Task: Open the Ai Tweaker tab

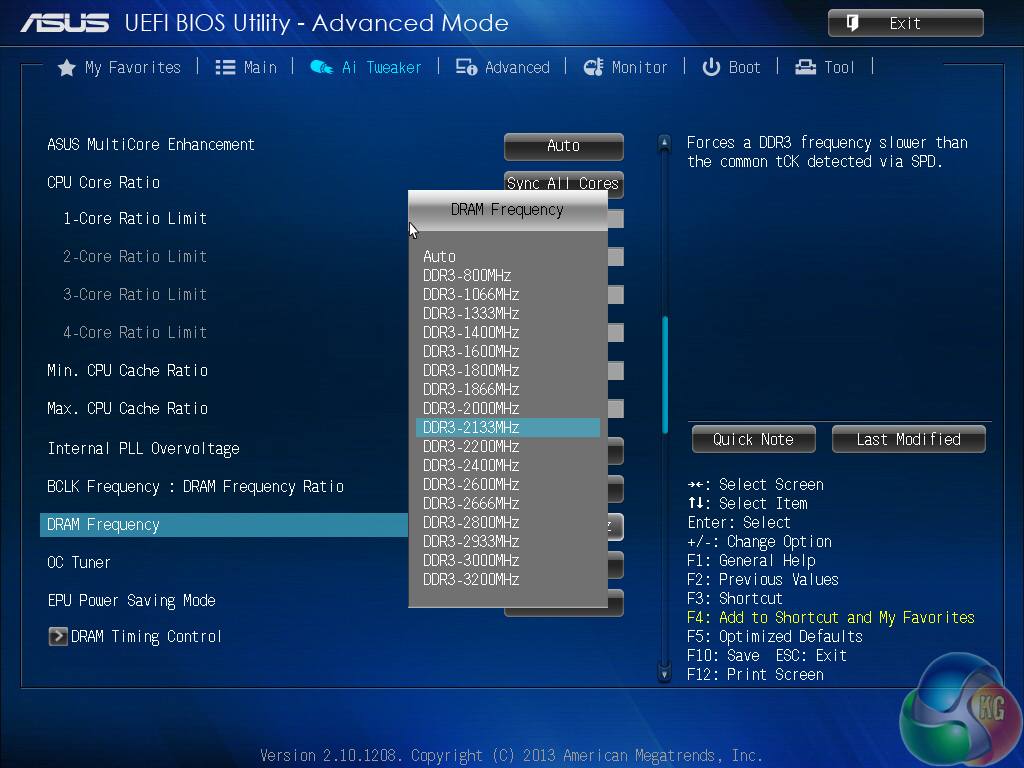Action: [366, 67]
